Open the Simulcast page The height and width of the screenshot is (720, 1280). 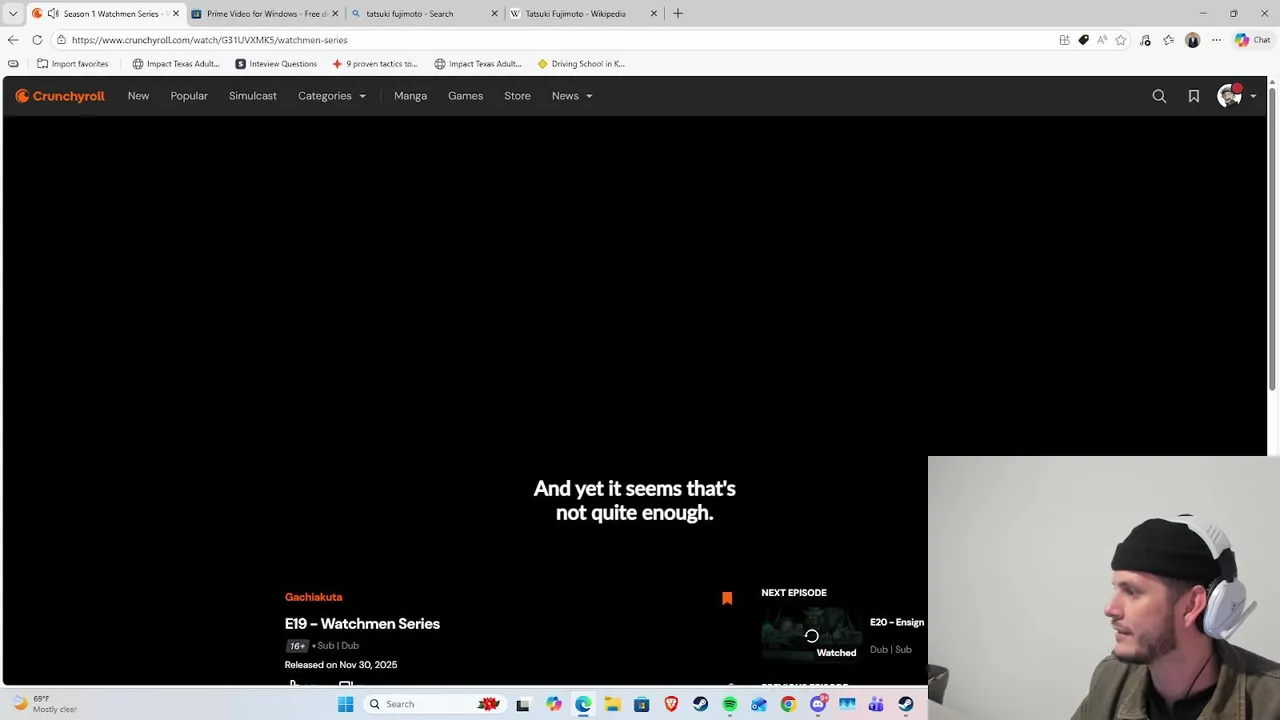click(x=253, y=96)
